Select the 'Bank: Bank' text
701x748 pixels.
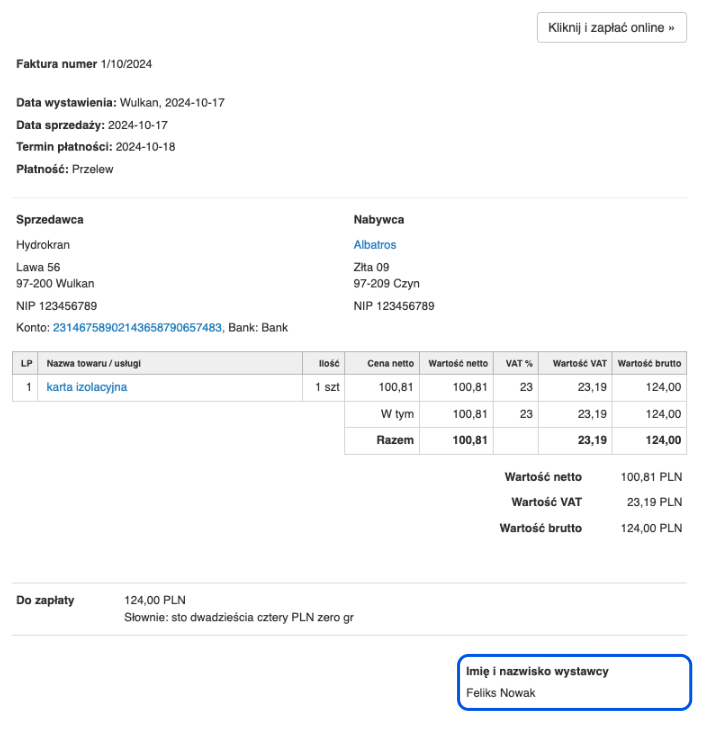pyautogui.click(x=258, y=328)
